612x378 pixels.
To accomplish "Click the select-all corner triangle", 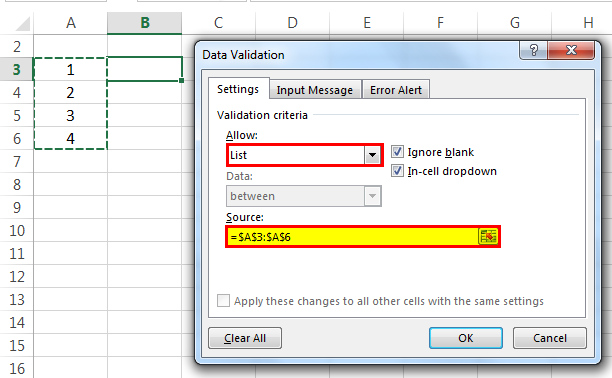I will [23, 24].
